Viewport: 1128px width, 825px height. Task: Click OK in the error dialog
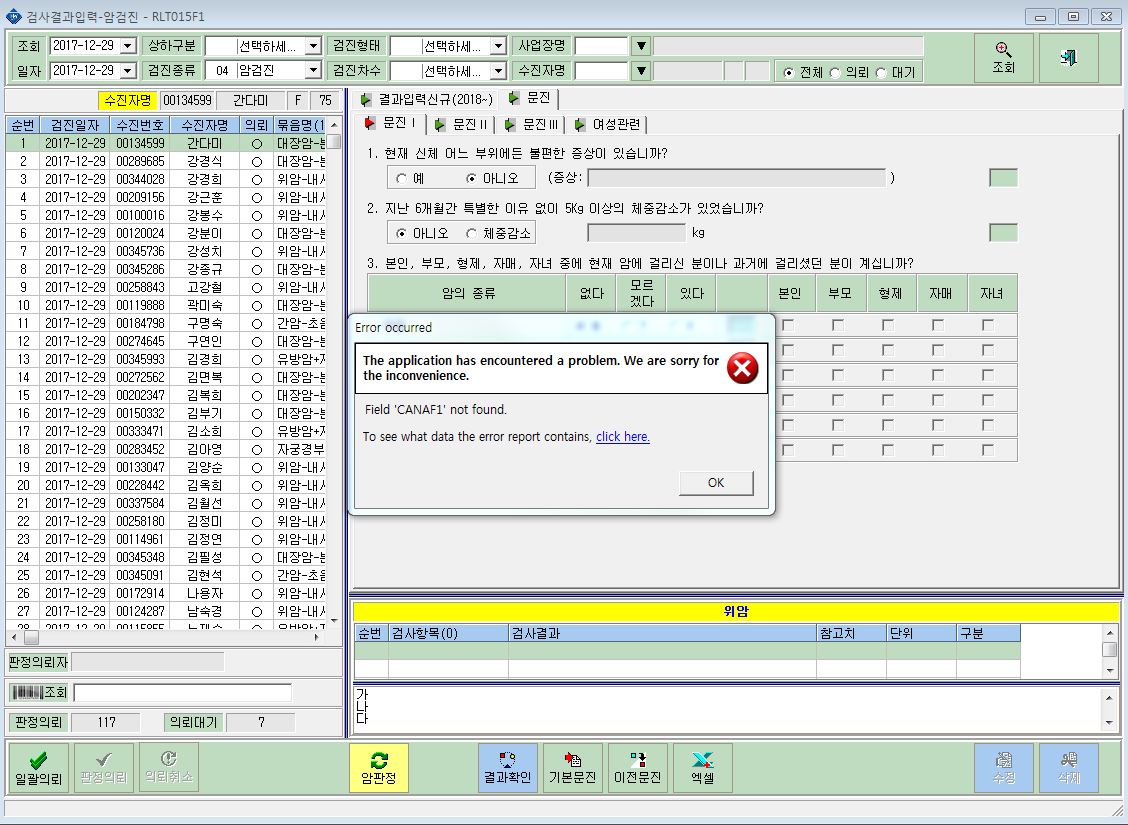coord(716,483)
